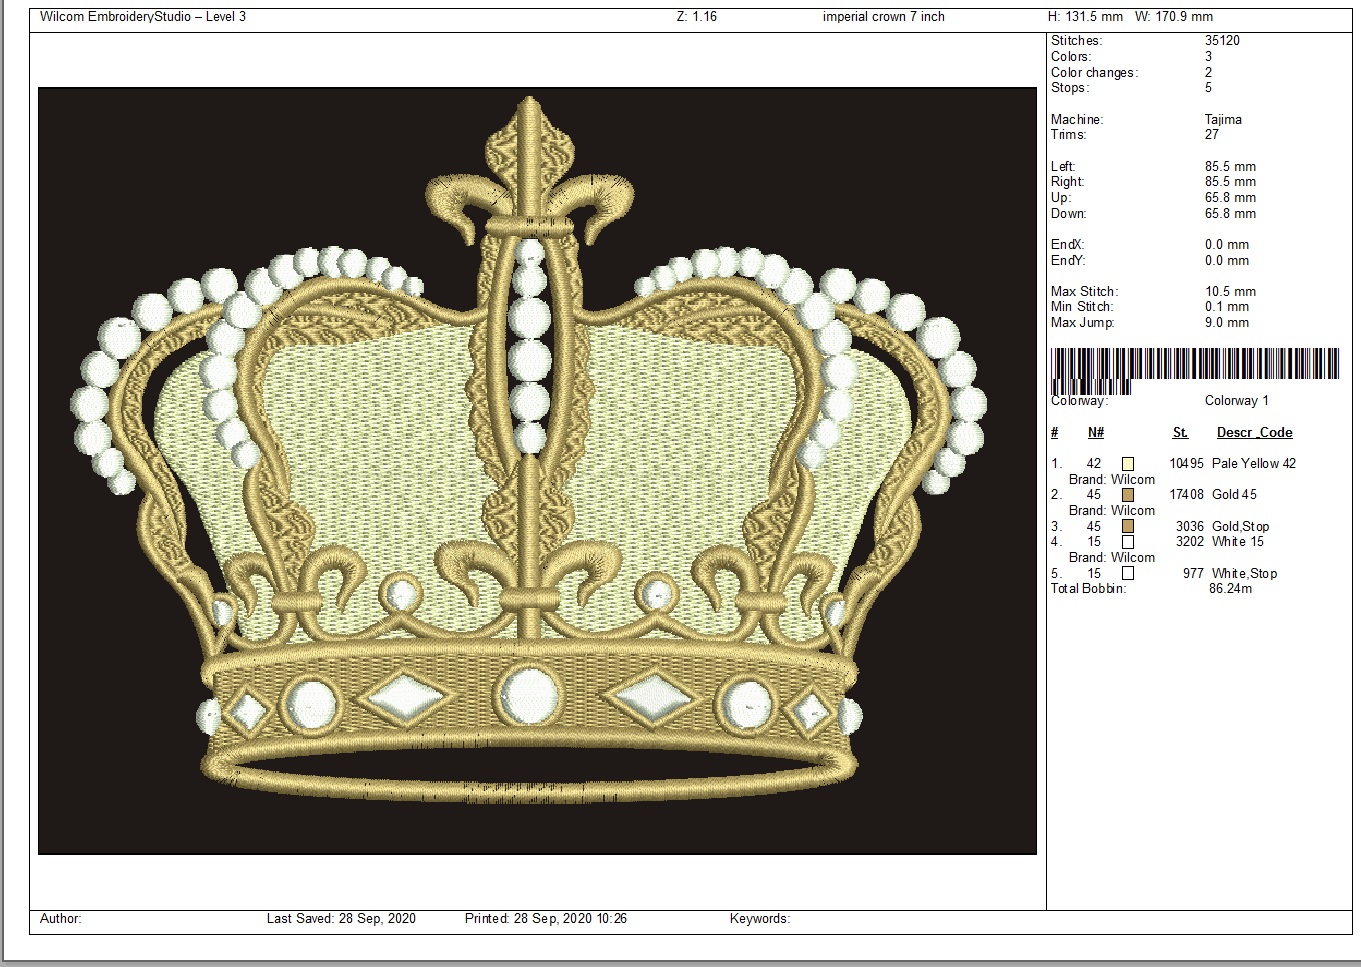Viewport: 1361px width, 967px height.
Task: Click the Stitches count 35120
Action: click(x=1222, y=41)
